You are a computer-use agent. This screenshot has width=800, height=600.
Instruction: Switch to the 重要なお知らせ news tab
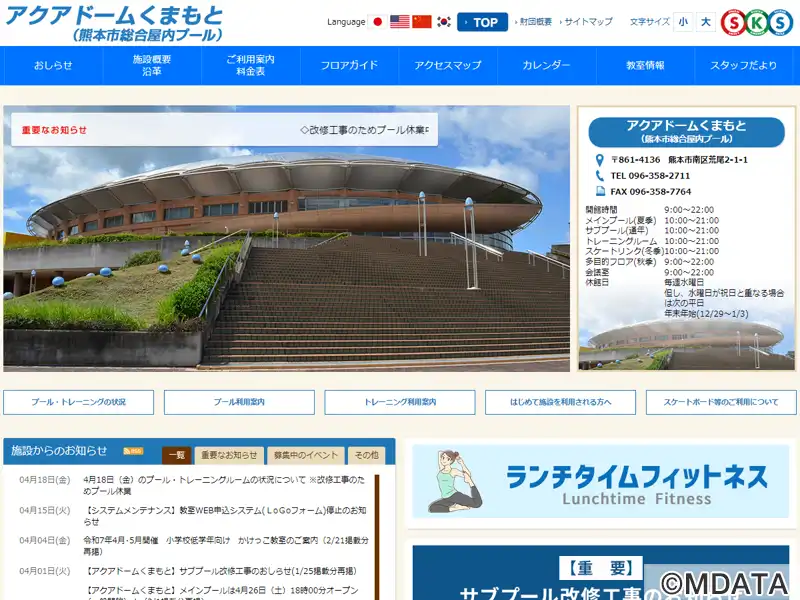(229, 455)
